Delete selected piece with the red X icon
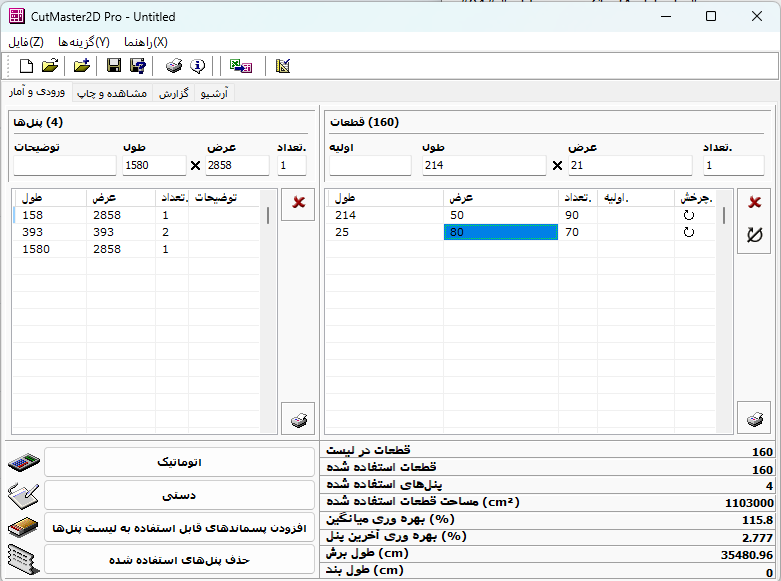Screen dimensions: 781x581 click(x=754, y=203)
